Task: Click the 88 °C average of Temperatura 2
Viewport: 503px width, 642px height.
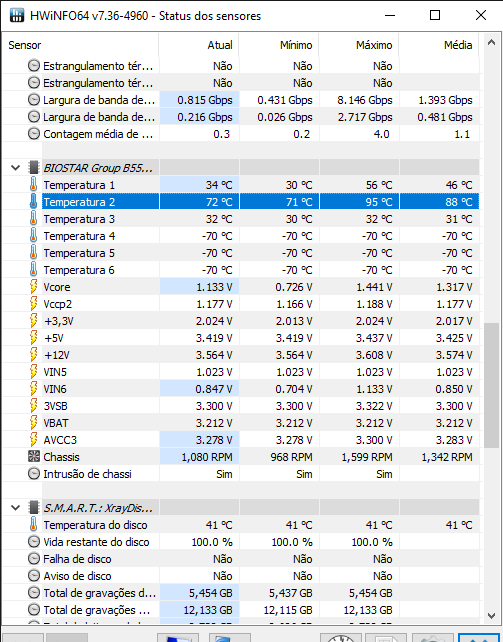Action: (459, 202)
